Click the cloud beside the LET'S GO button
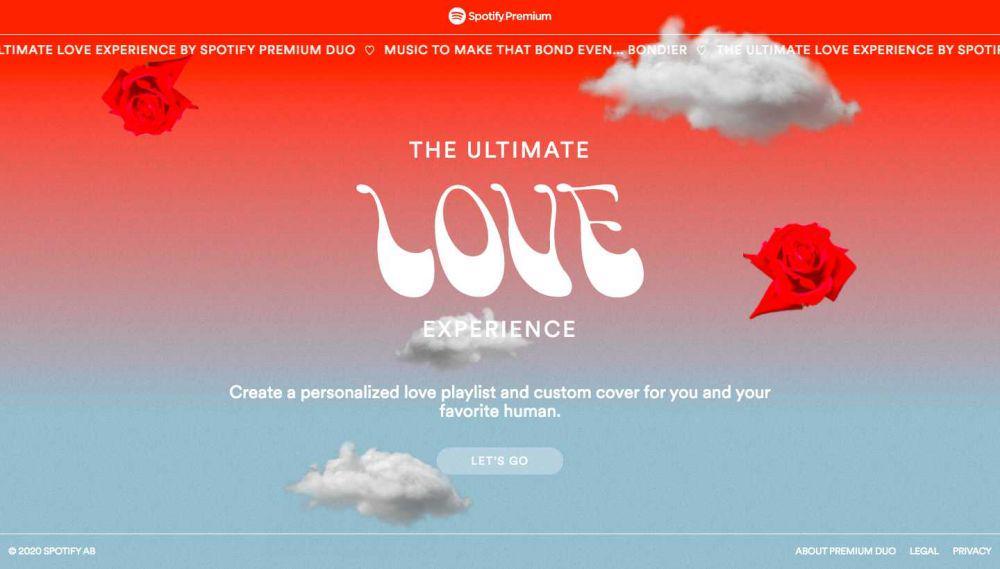 pyautogui.click(x=379, y=484)
